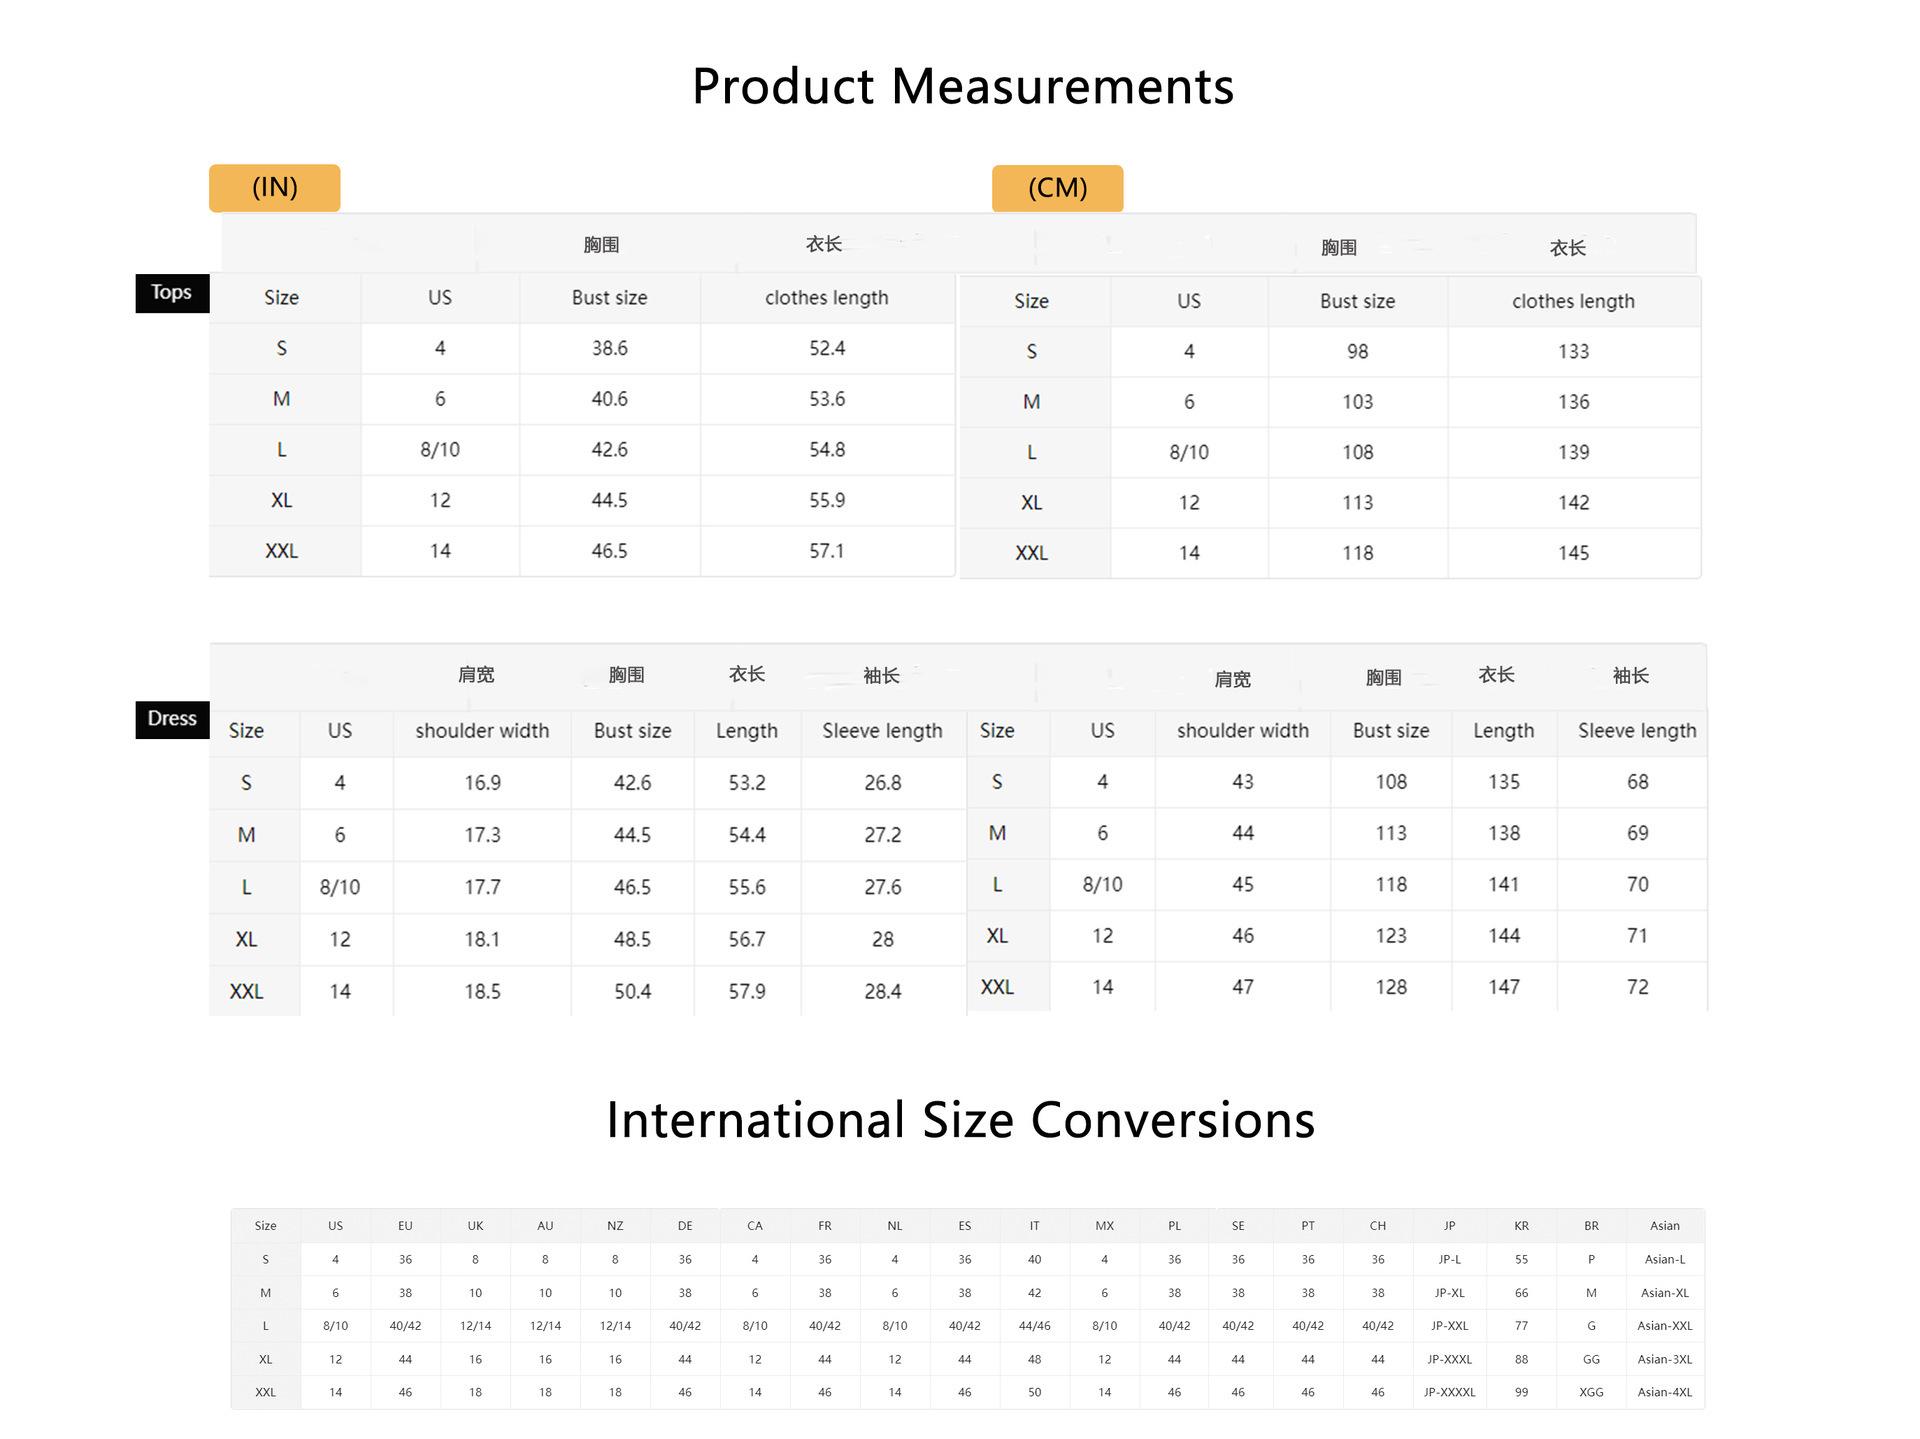Click the orange (CM) unit label
The image size is (1920, 1439).
click(1057, 188)
